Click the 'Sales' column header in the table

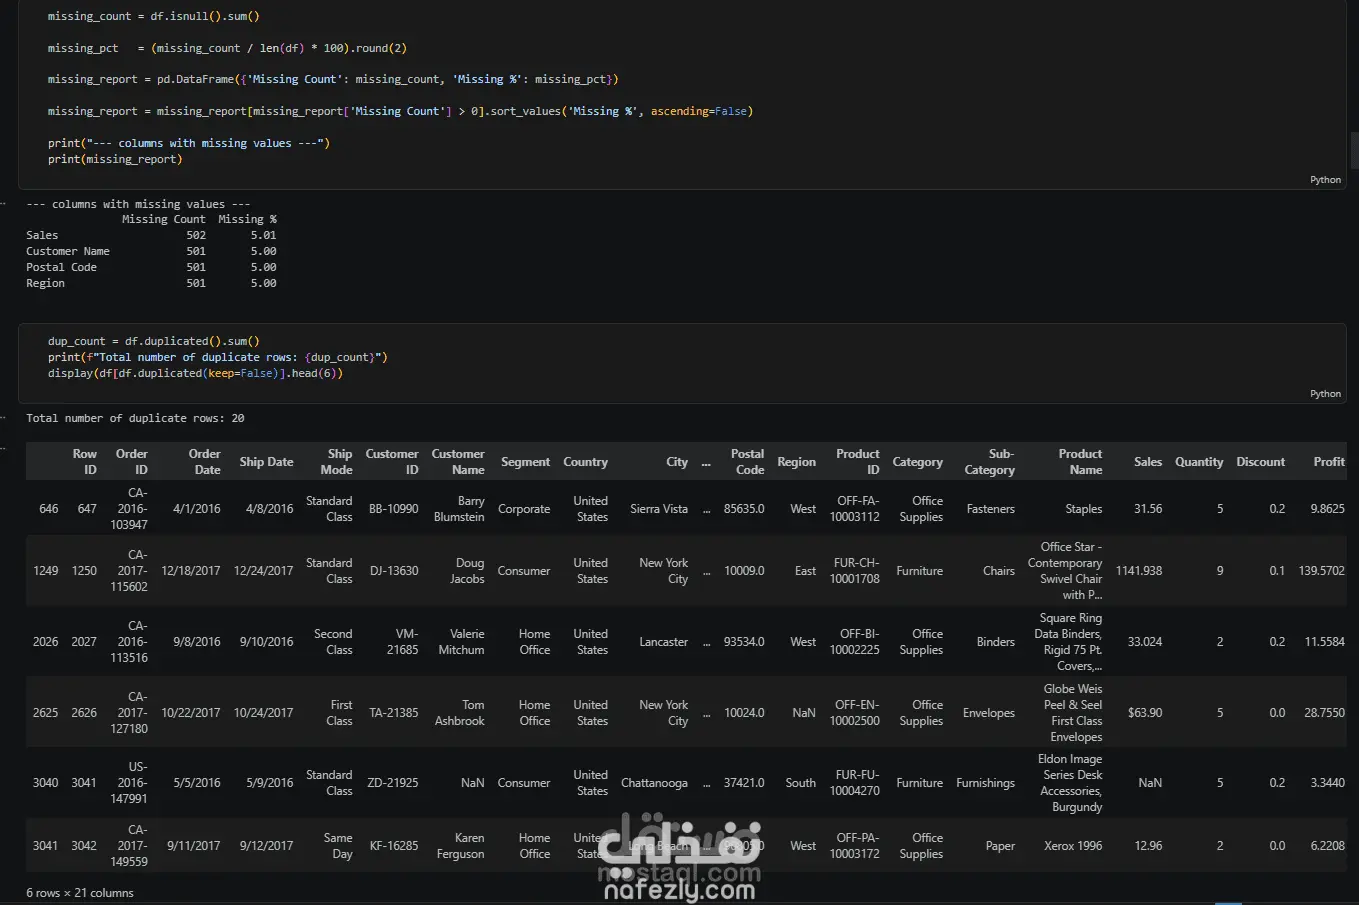coord(1148,462)
